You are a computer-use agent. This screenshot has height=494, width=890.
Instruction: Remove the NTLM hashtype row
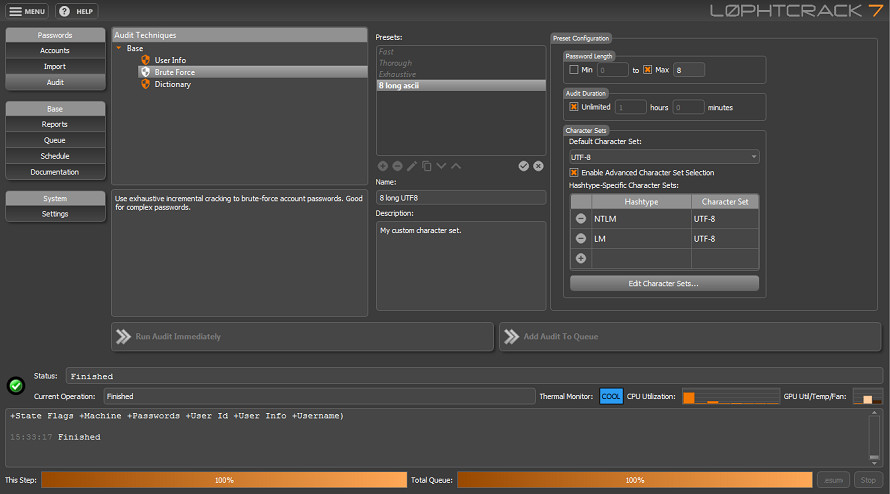tap(581, 218)
